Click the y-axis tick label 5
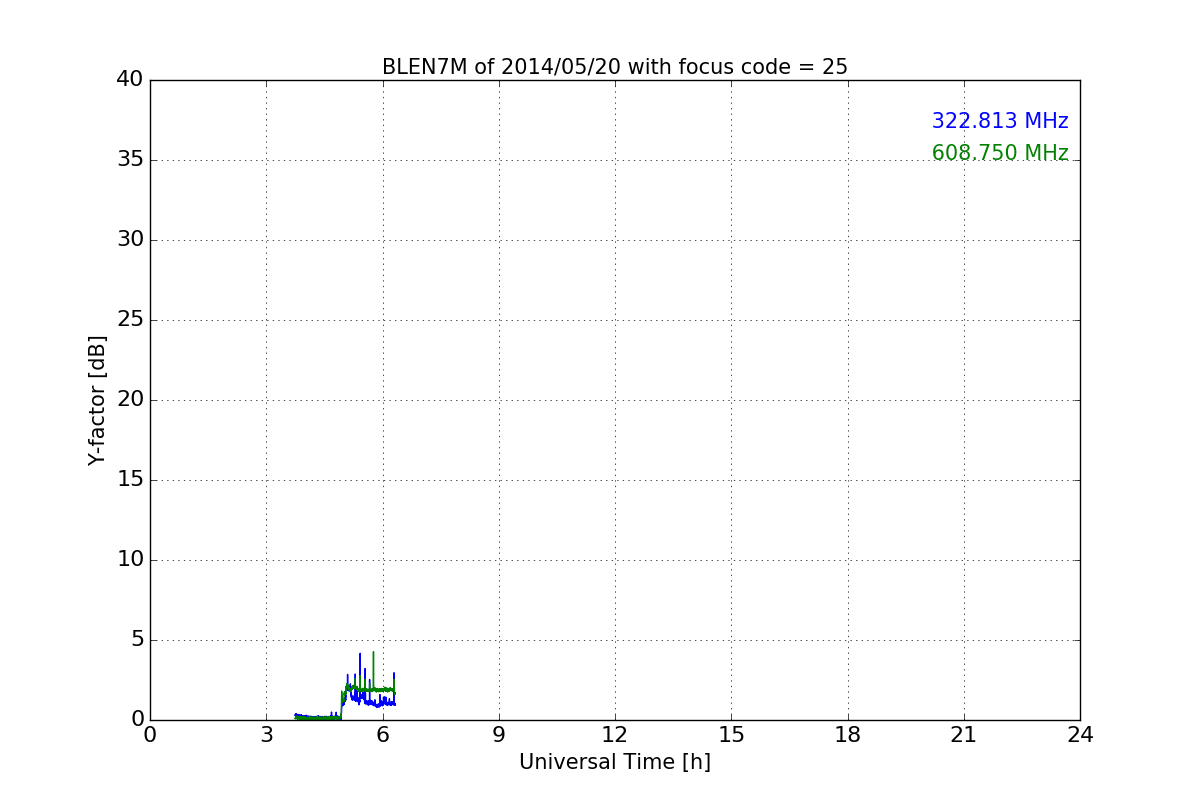This screenshot has width=1200, height=800. pyautogui.click(x=137, y=640)
